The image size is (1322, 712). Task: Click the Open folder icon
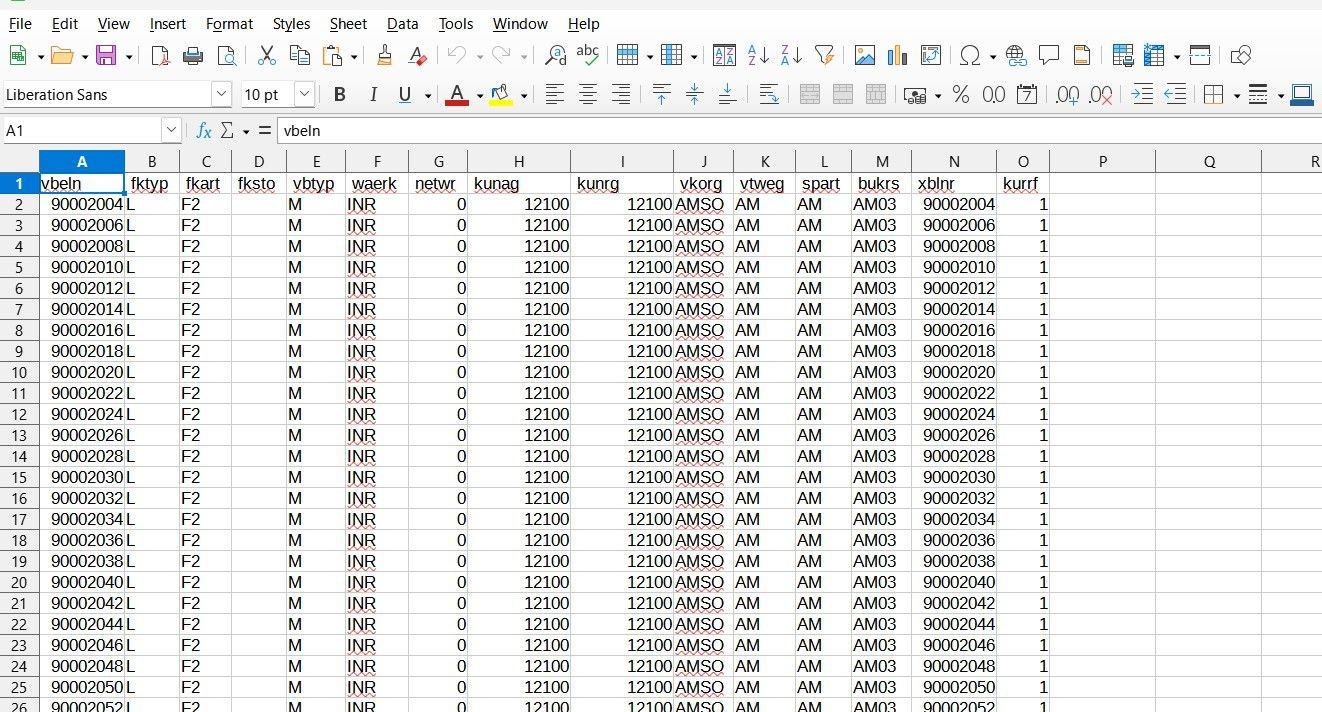point(63,56)
